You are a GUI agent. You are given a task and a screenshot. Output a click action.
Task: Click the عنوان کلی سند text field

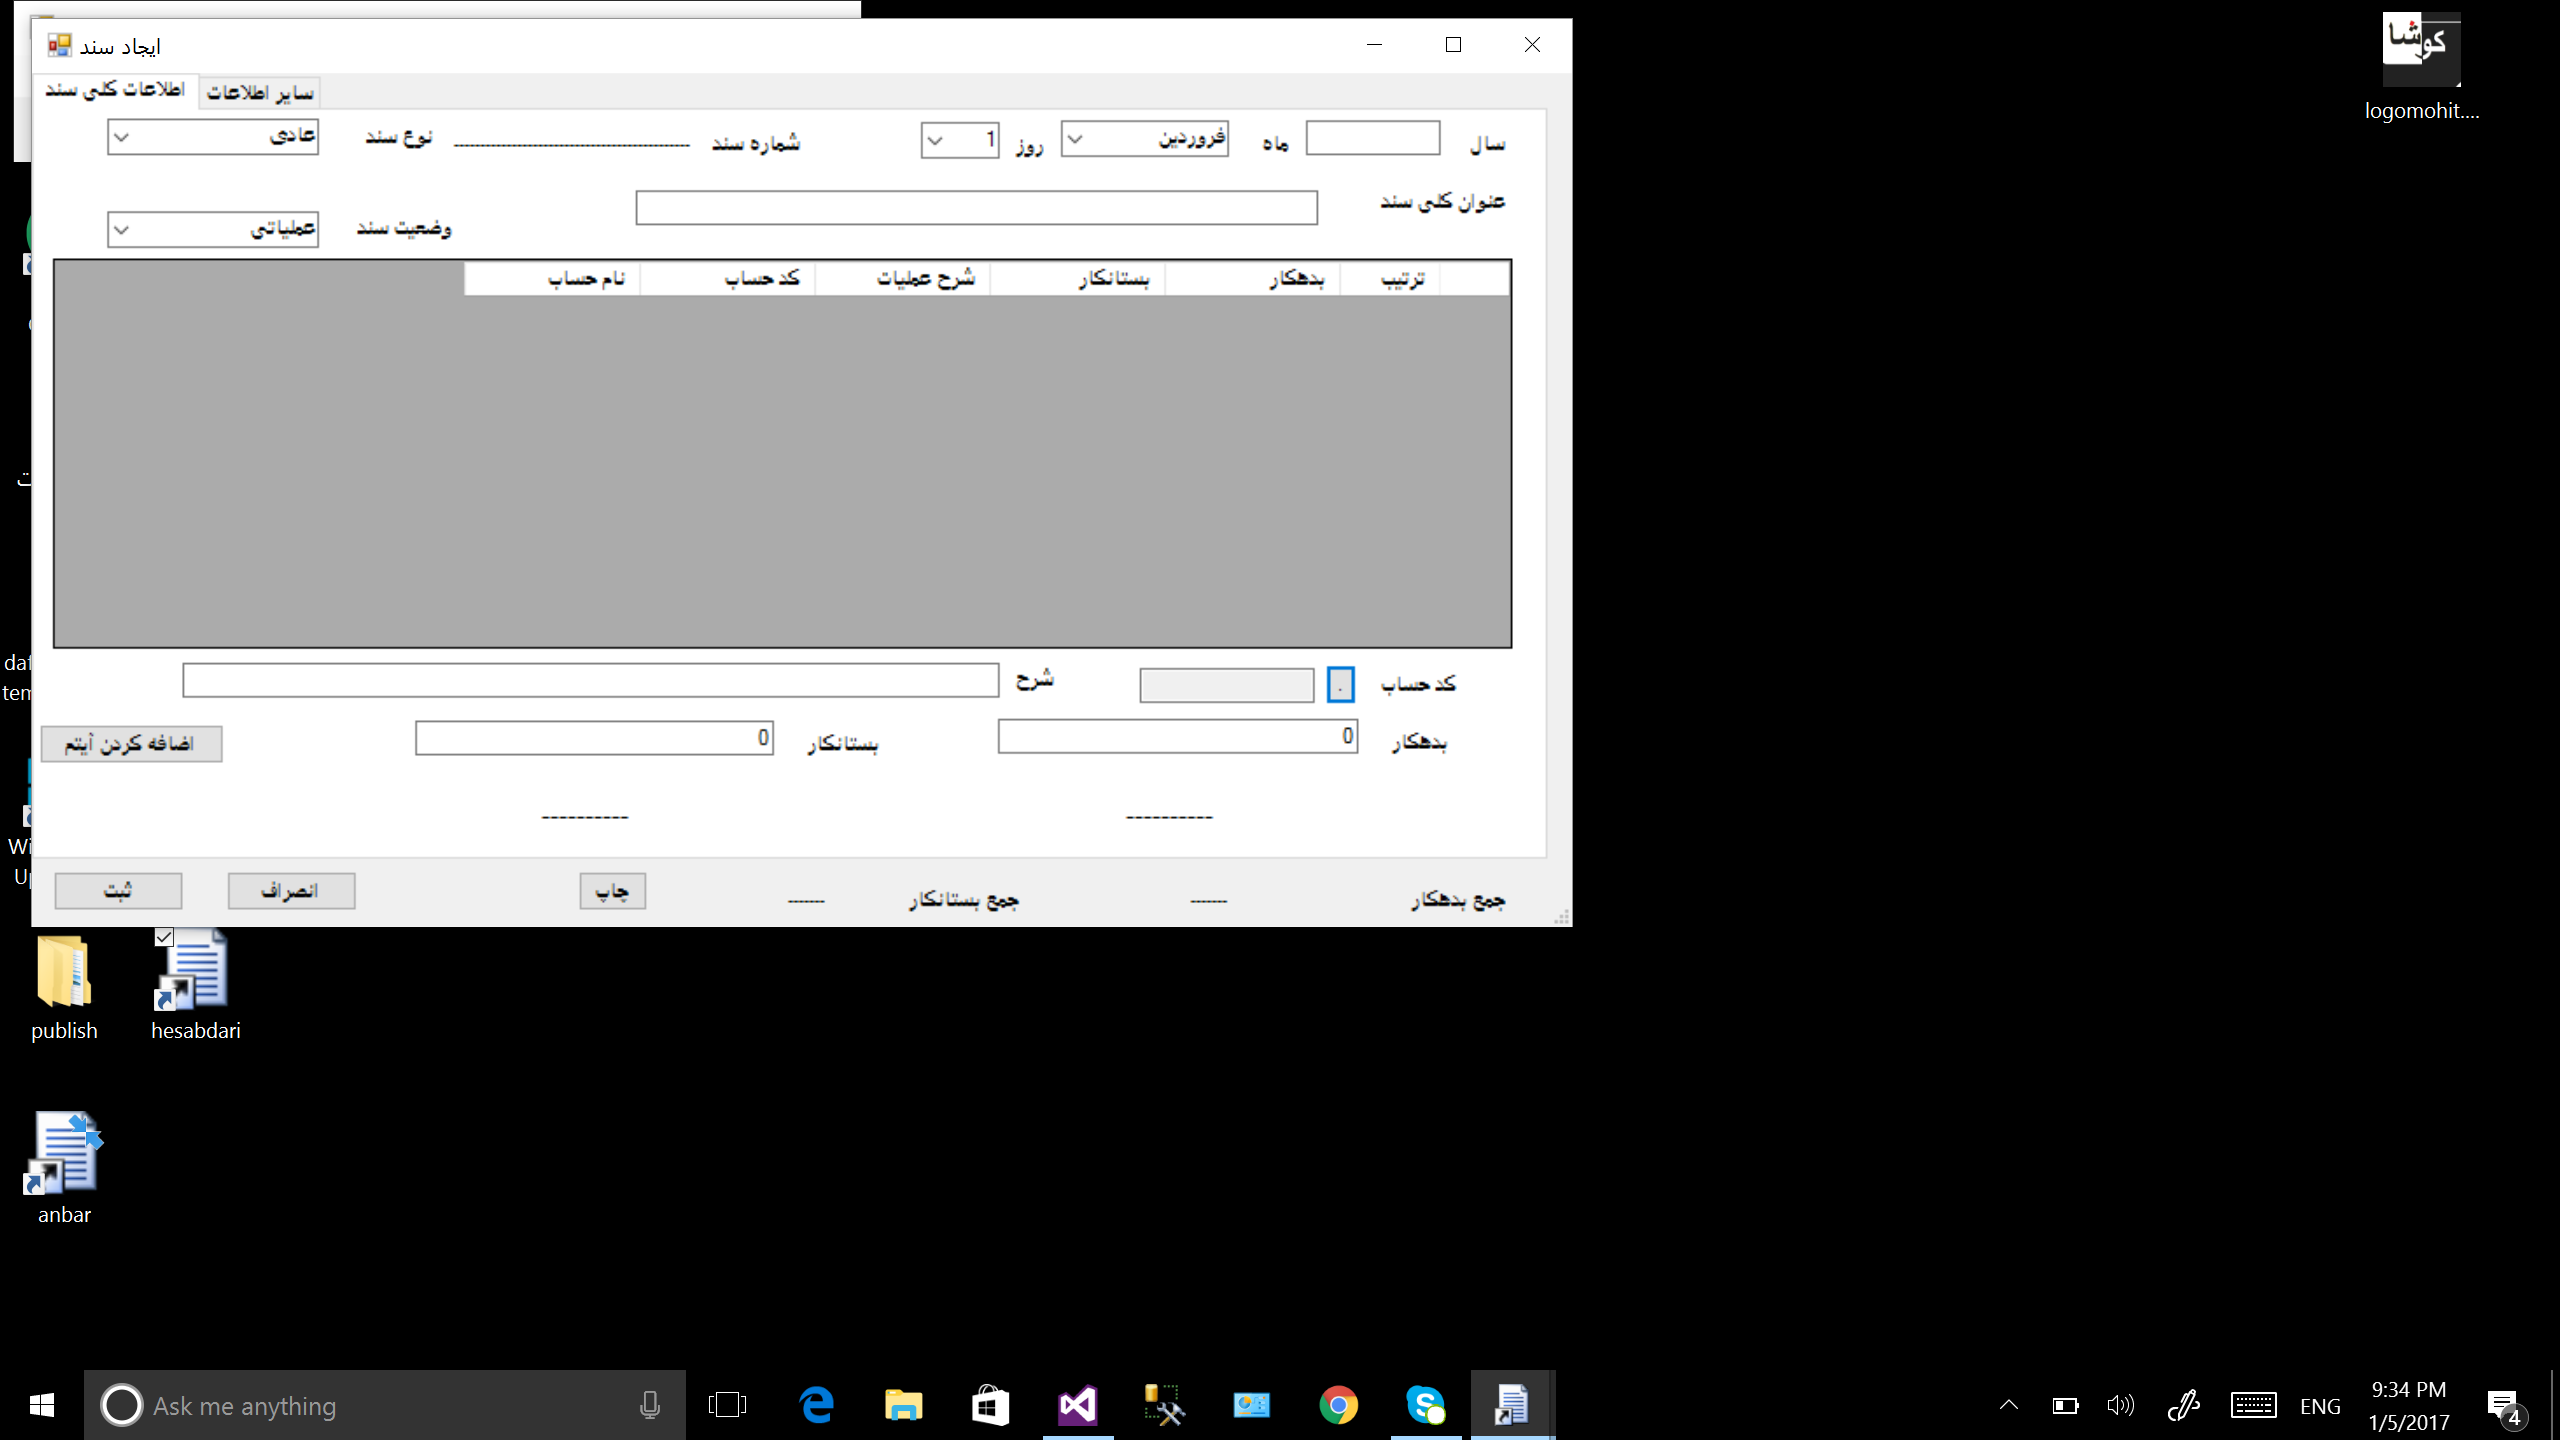click(976, 208)
